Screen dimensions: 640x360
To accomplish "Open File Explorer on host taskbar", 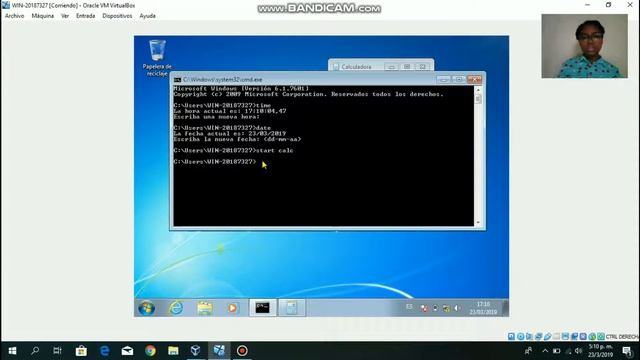I will 173,351.
